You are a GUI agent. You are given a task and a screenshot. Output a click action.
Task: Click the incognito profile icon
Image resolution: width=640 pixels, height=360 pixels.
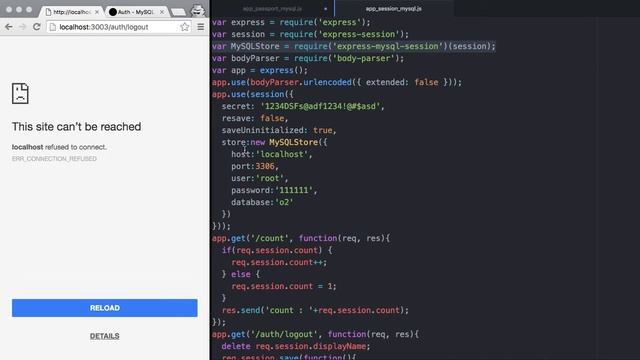coord(198,10)
